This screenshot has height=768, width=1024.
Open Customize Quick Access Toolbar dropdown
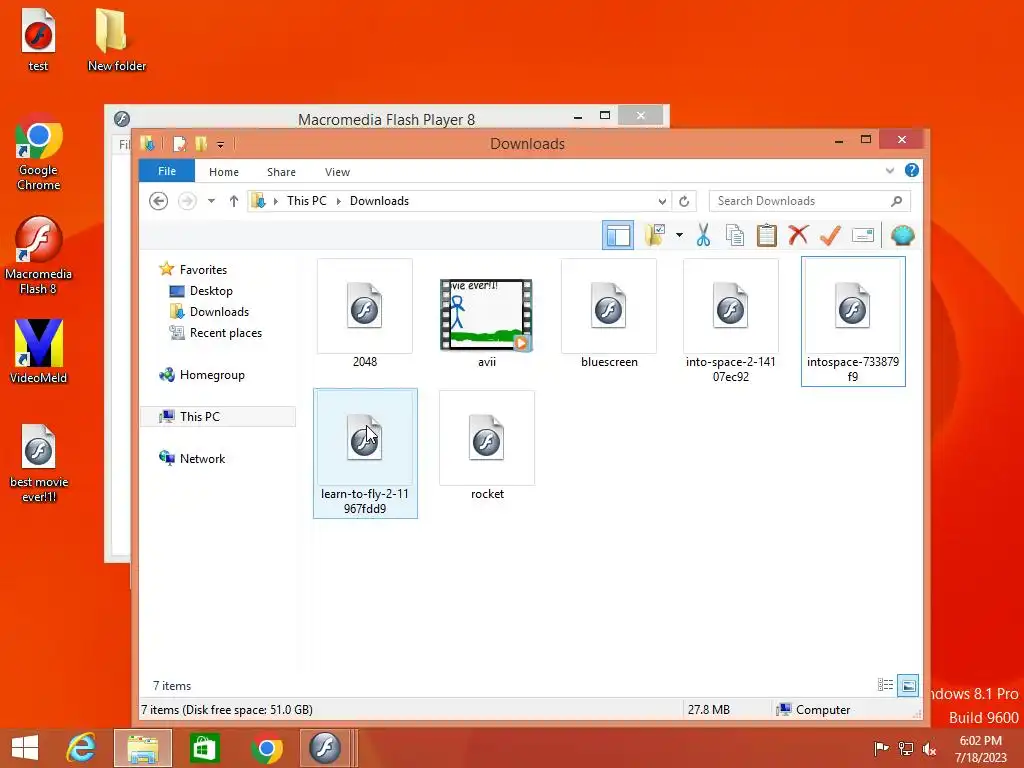coord(221,144)
